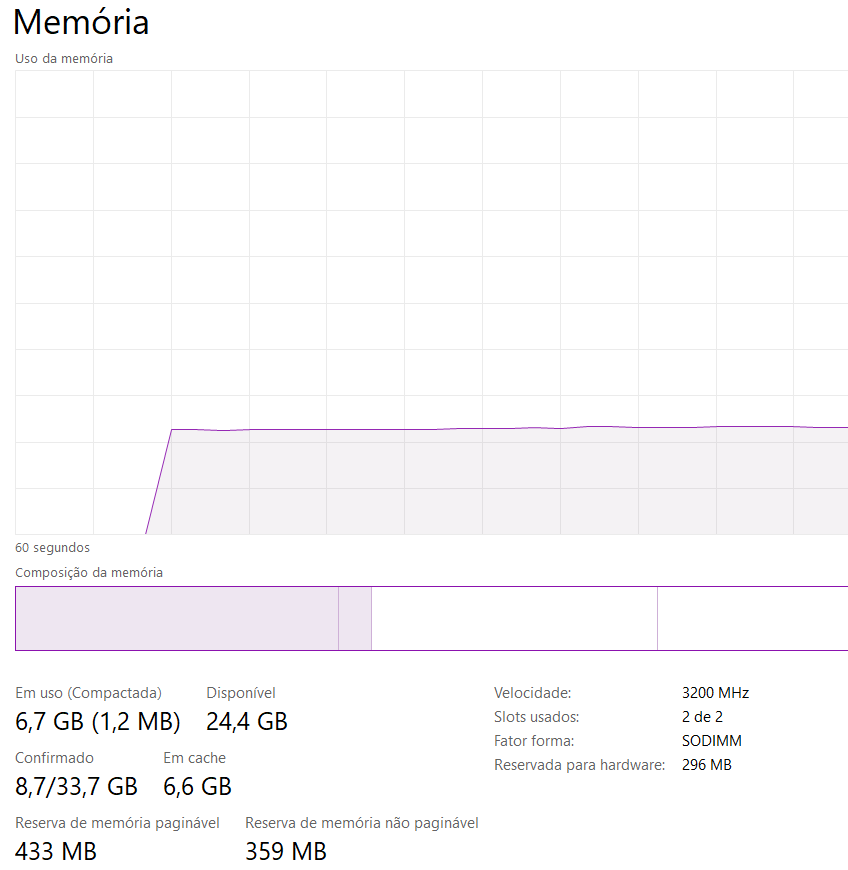848x870 pixels.
Task: Click the '359 MB' value
Action: click(x=286, y=851)
